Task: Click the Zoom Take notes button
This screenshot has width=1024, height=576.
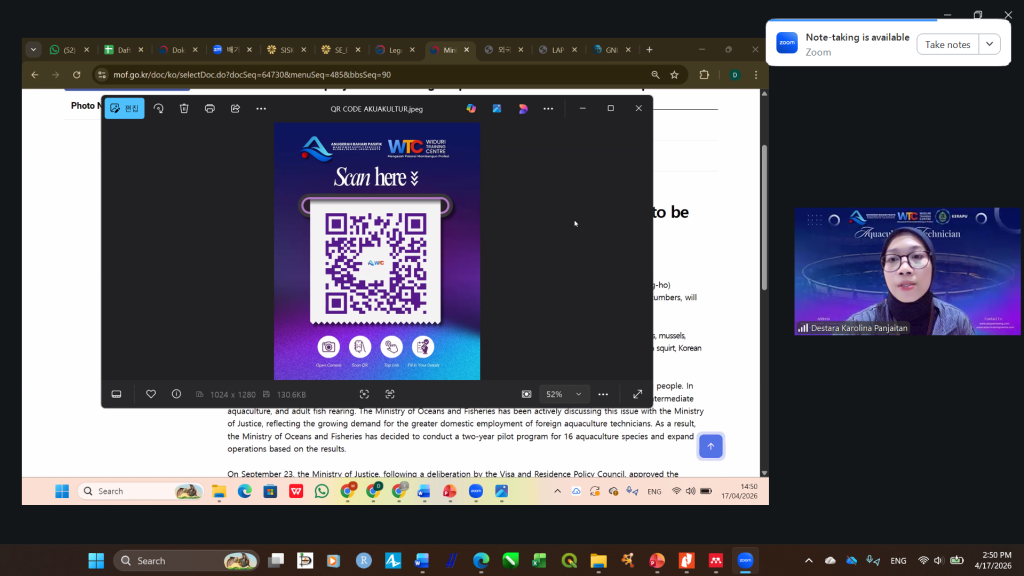Action: (x=947, y=44)
